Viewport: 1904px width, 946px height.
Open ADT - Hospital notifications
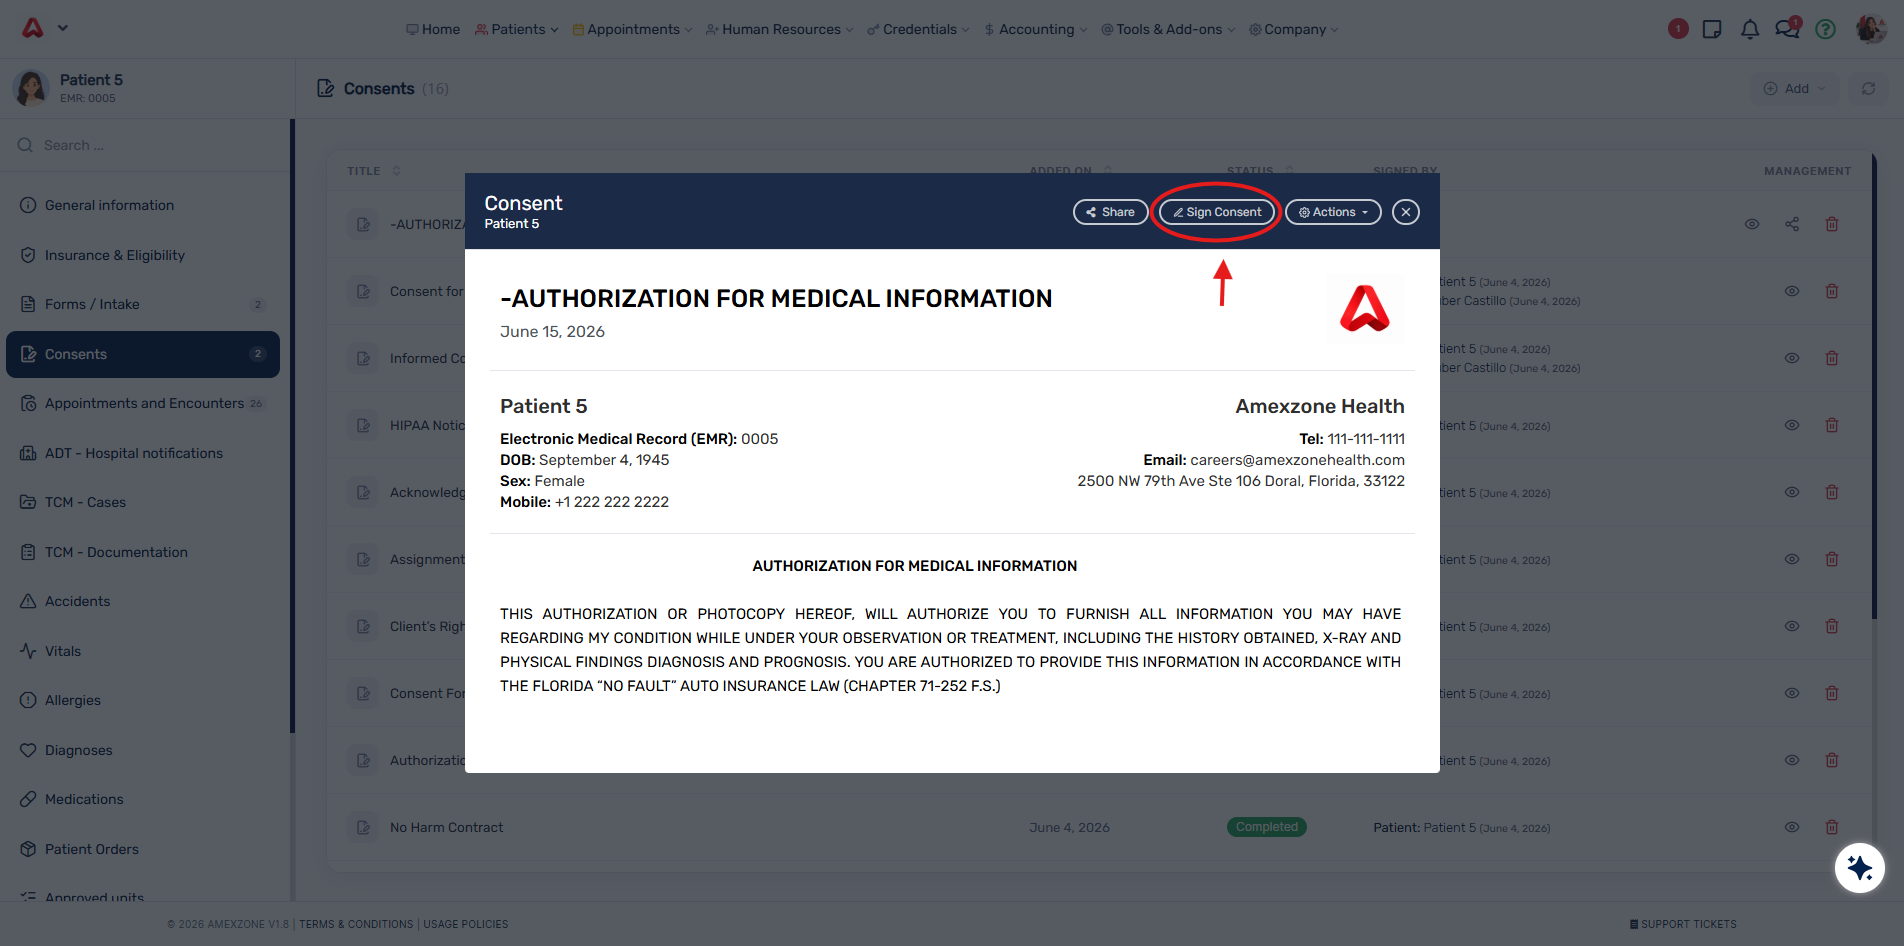(143, 453)
